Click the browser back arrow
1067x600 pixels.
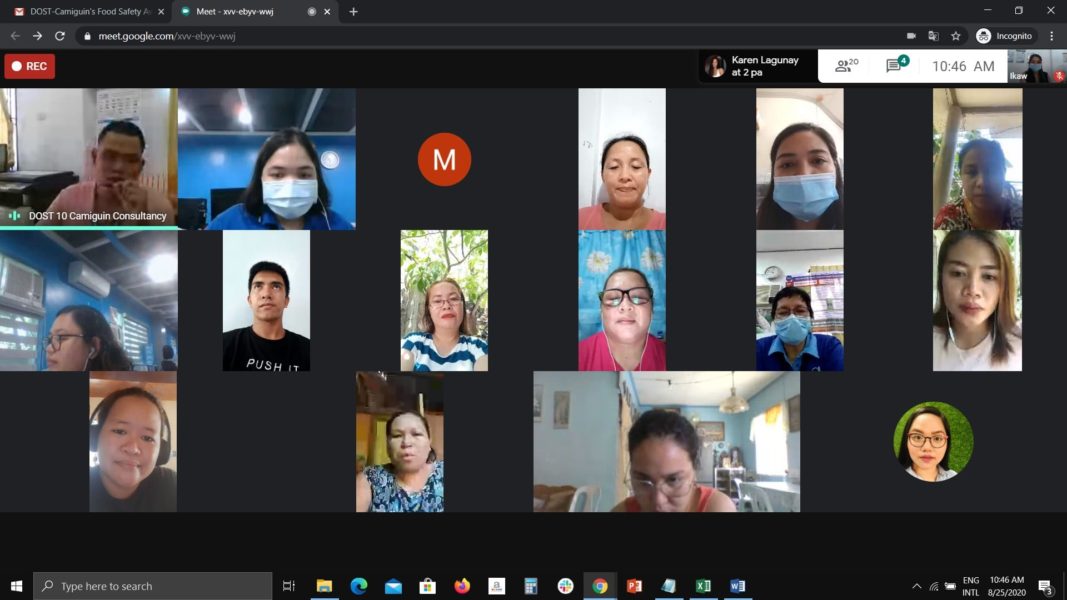tap(15, 36)
